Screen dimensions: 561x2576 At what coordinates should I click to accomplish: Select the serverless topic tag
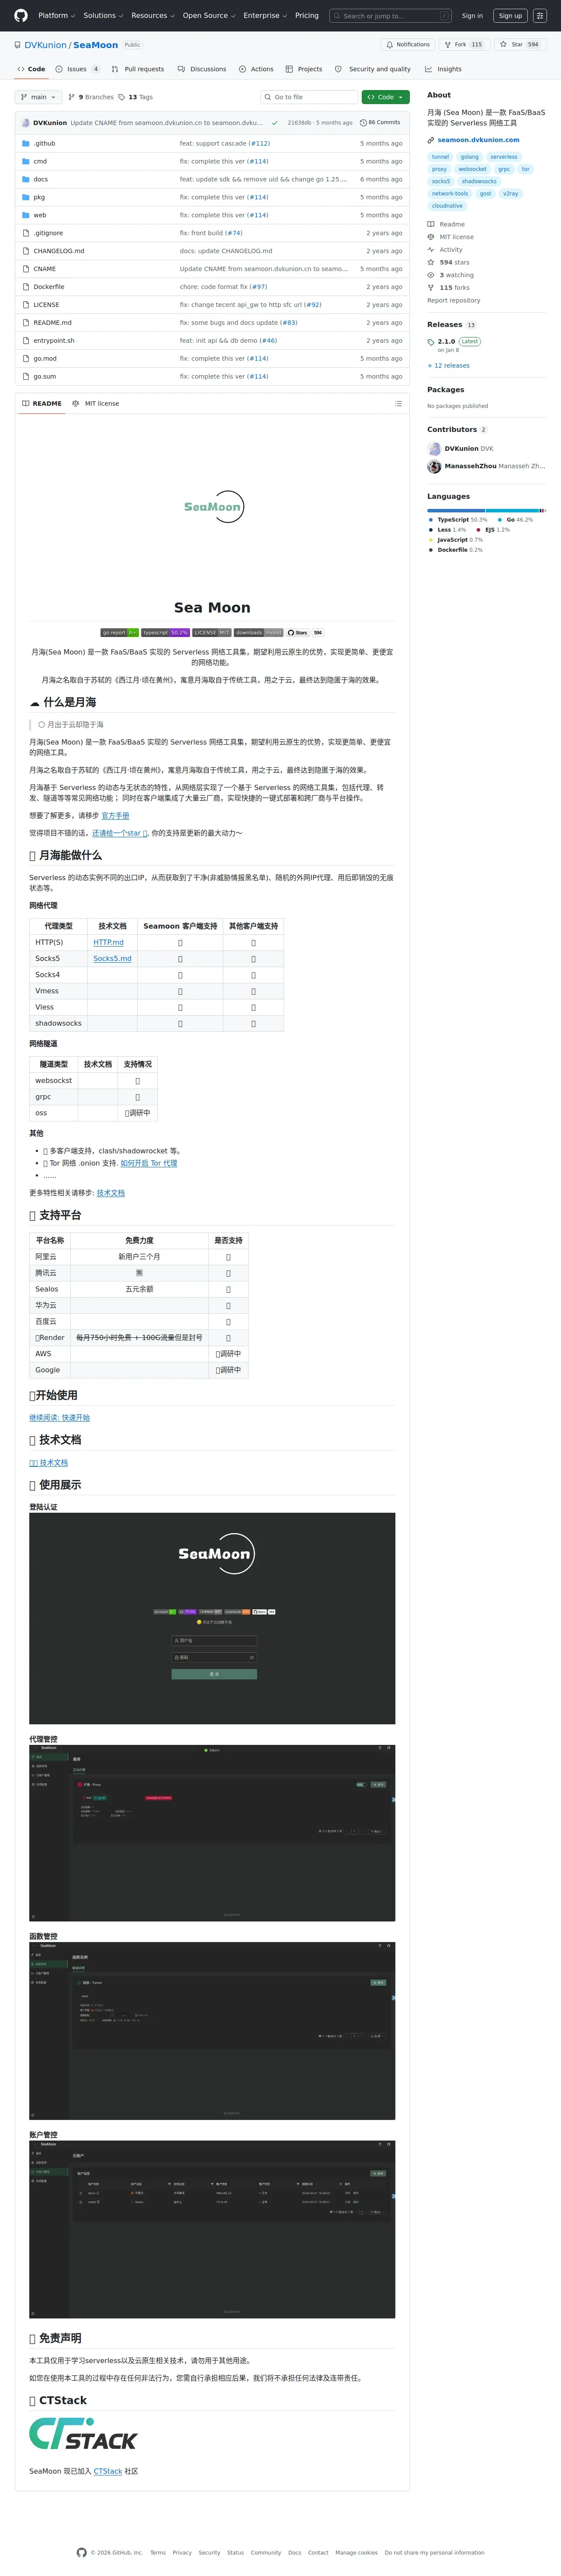[x=504, y=157]
